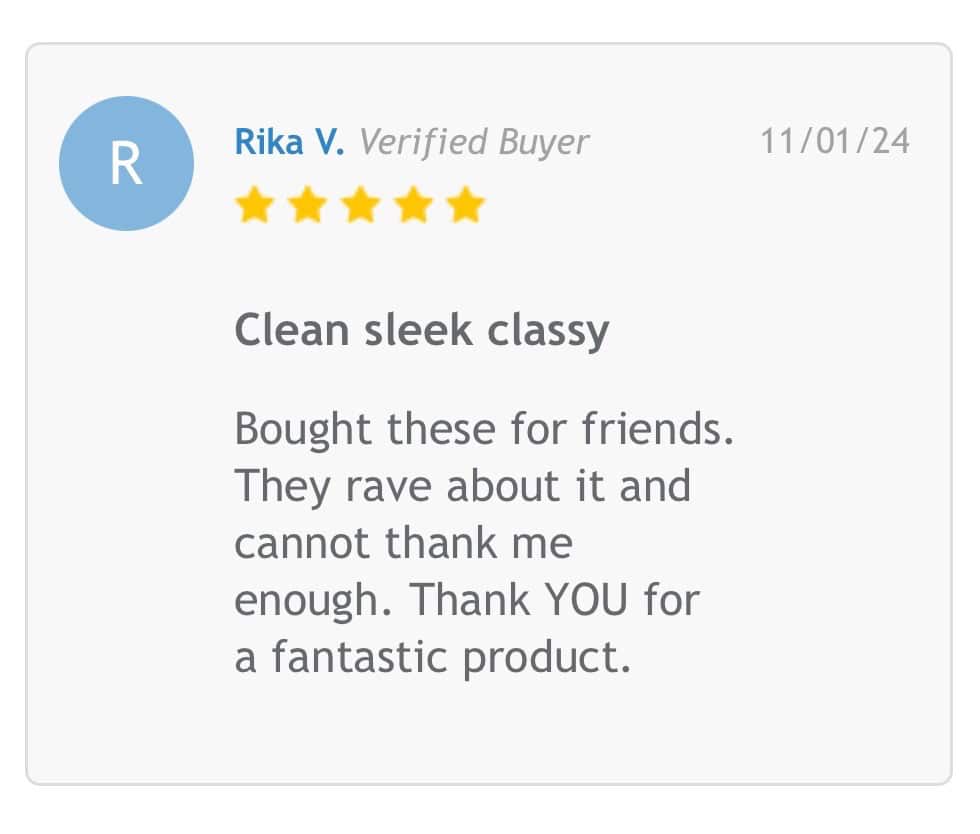Click the line They rave about it and

coord(463,487)
